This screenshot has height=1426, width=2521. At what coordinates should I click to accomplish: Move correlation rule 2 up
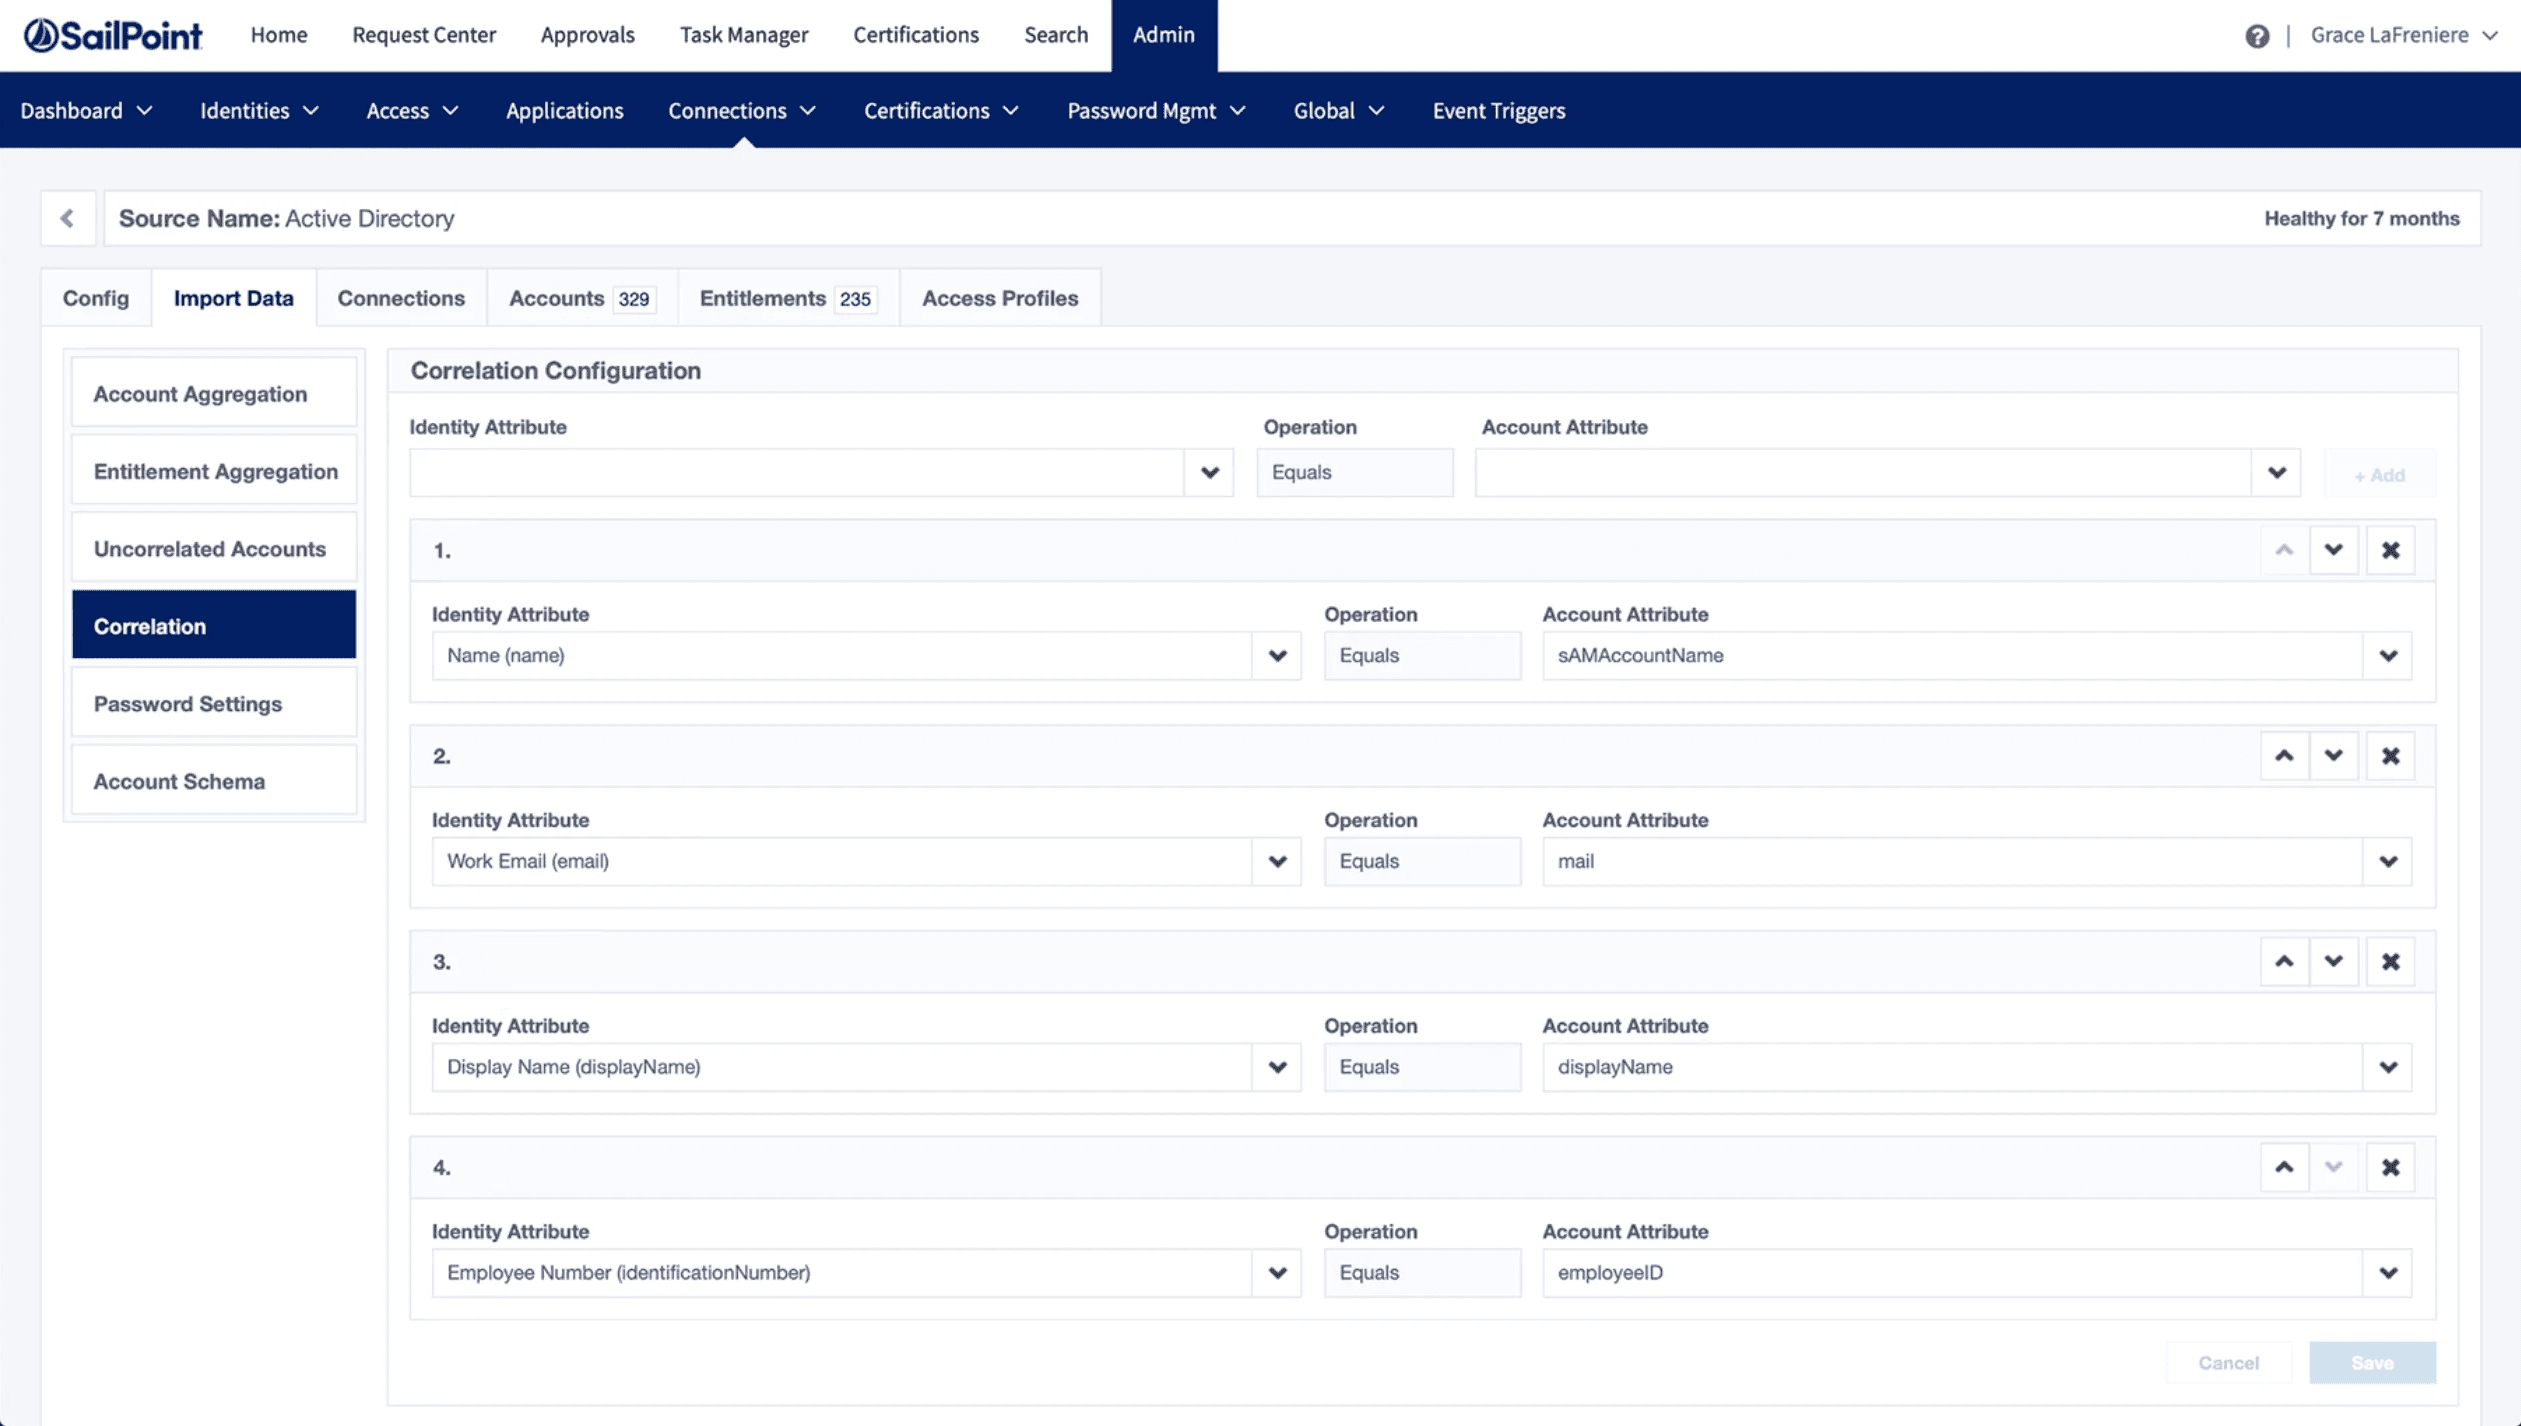[x=2284, y=756]
